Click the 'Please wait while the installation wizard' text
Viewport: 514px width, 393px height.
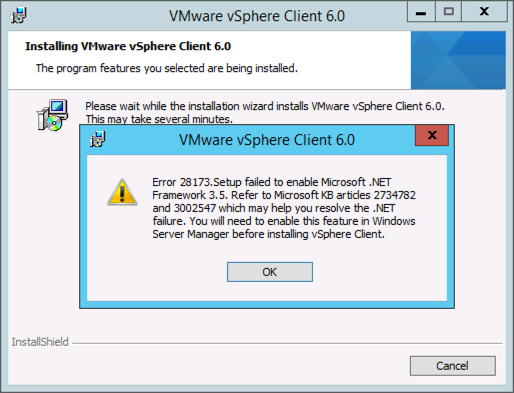click(x=265, y=106)
